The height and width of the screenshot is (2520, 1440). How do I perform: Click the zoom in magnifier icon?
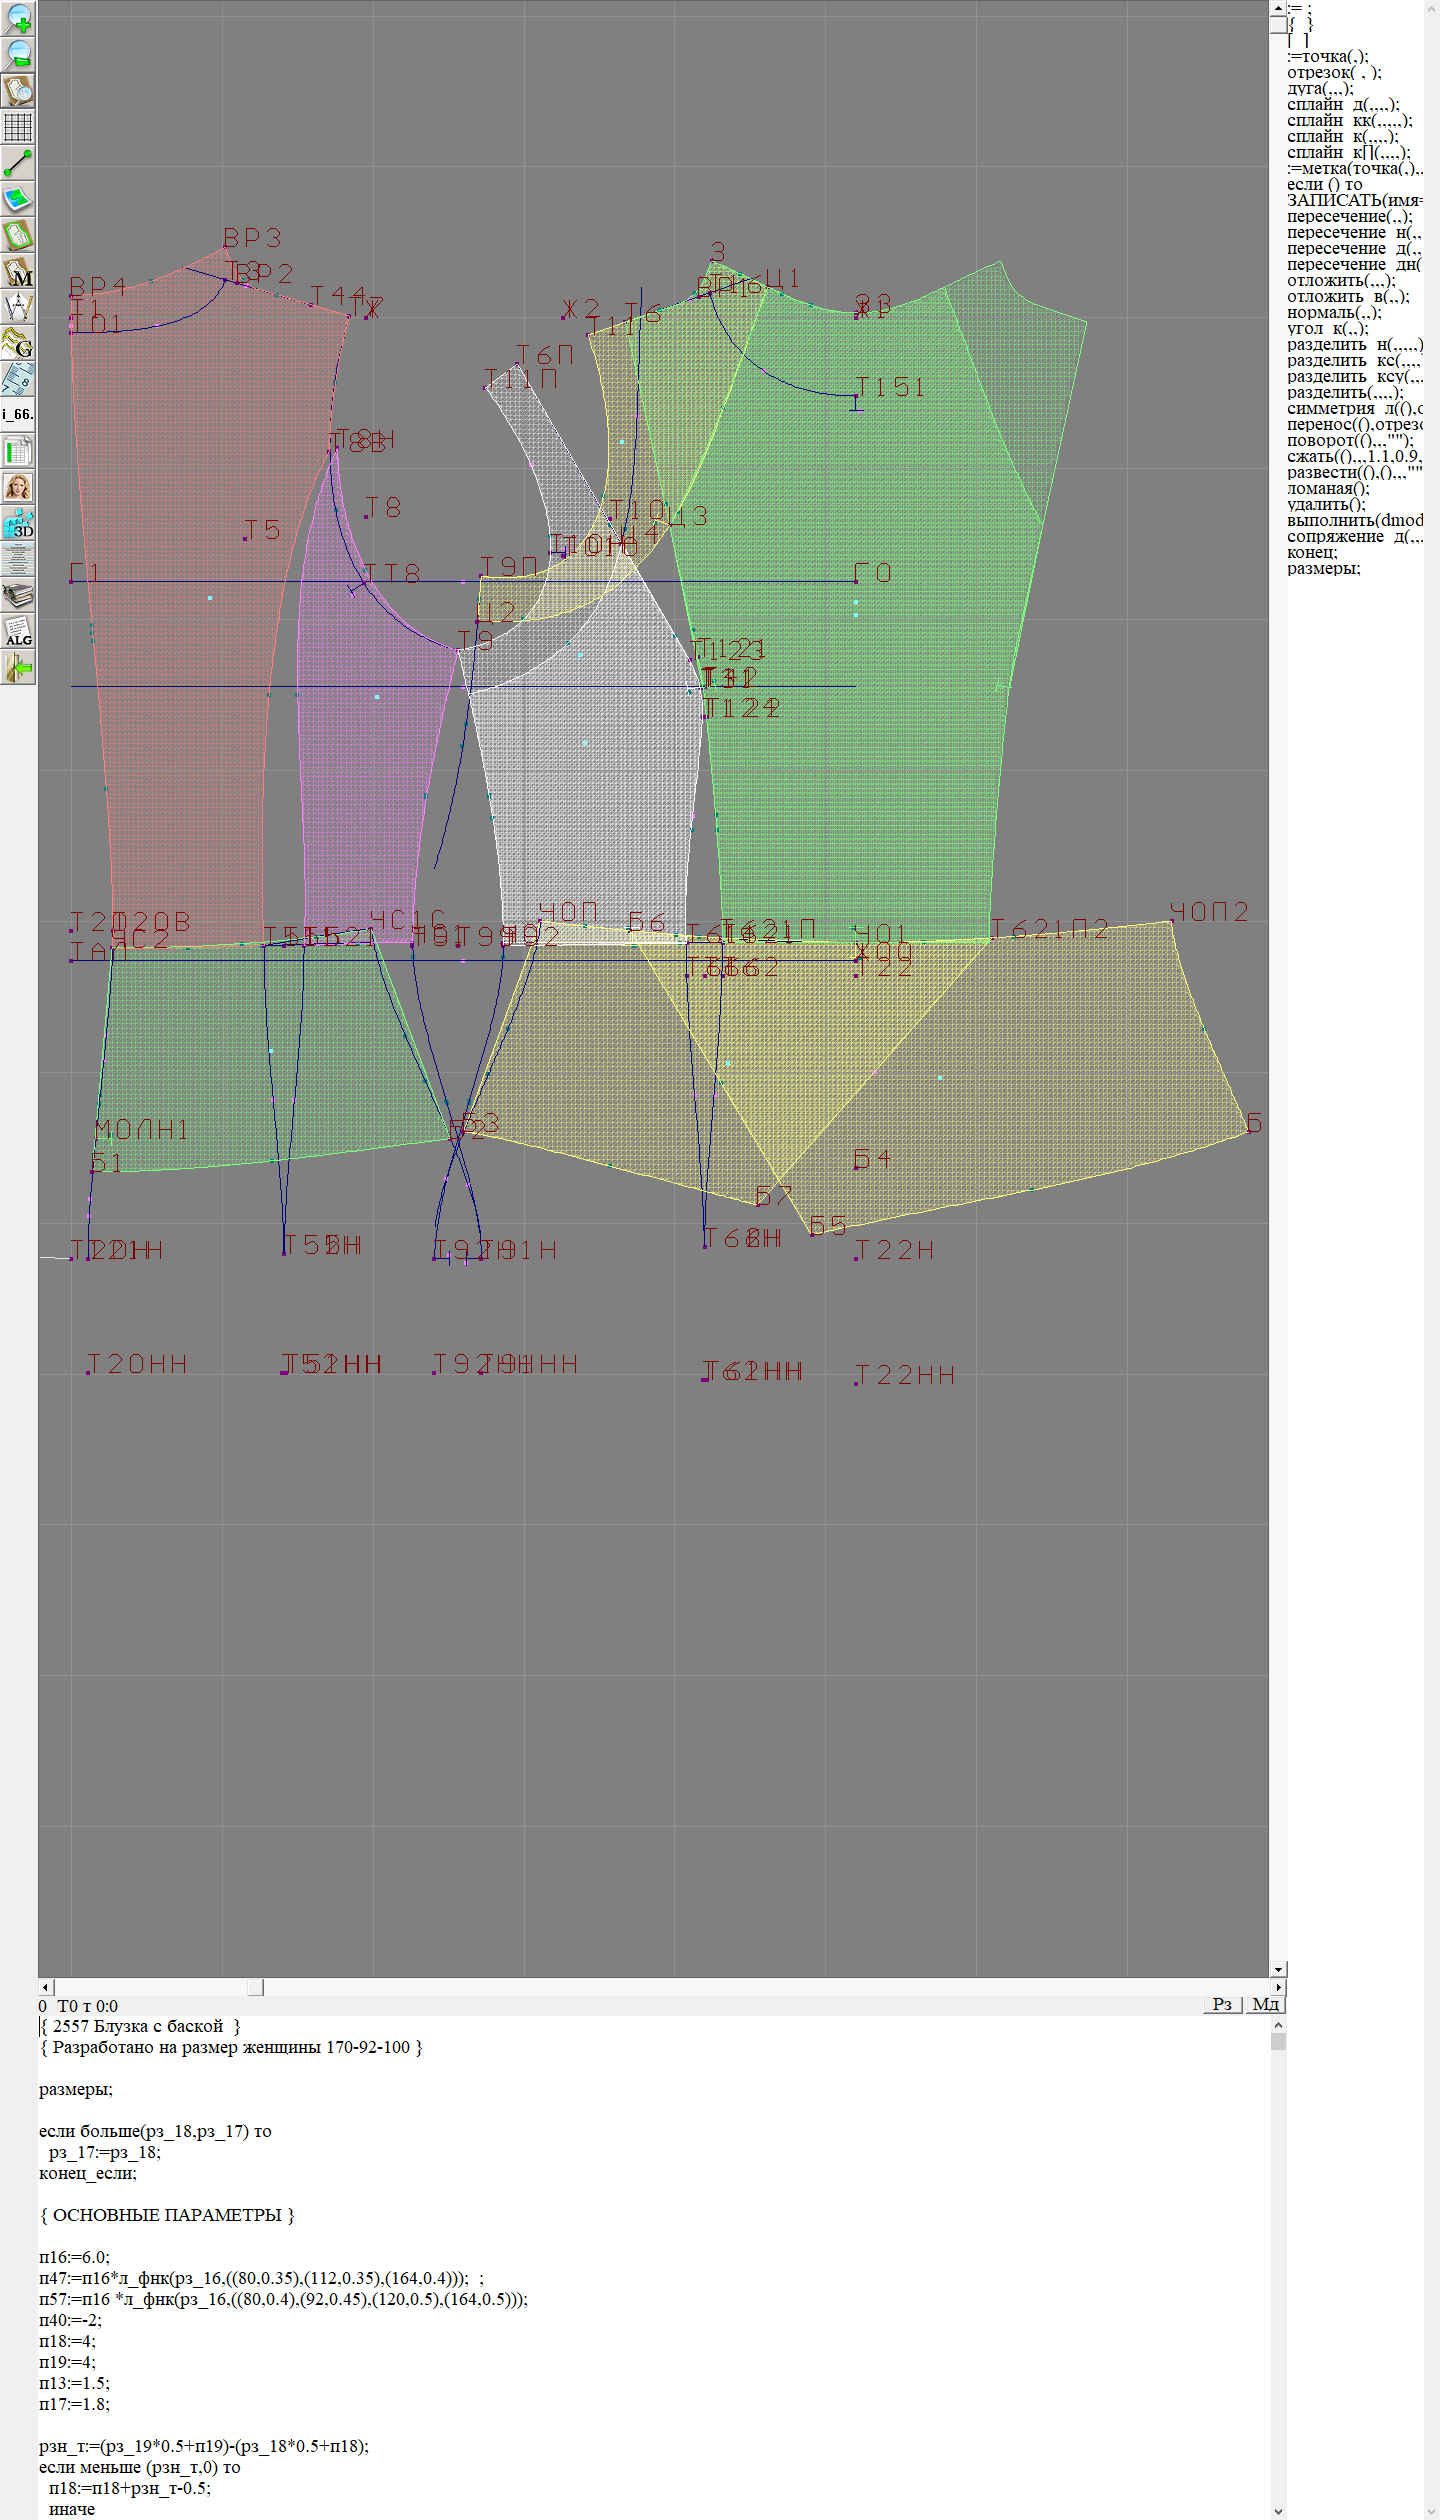(18, 18)
